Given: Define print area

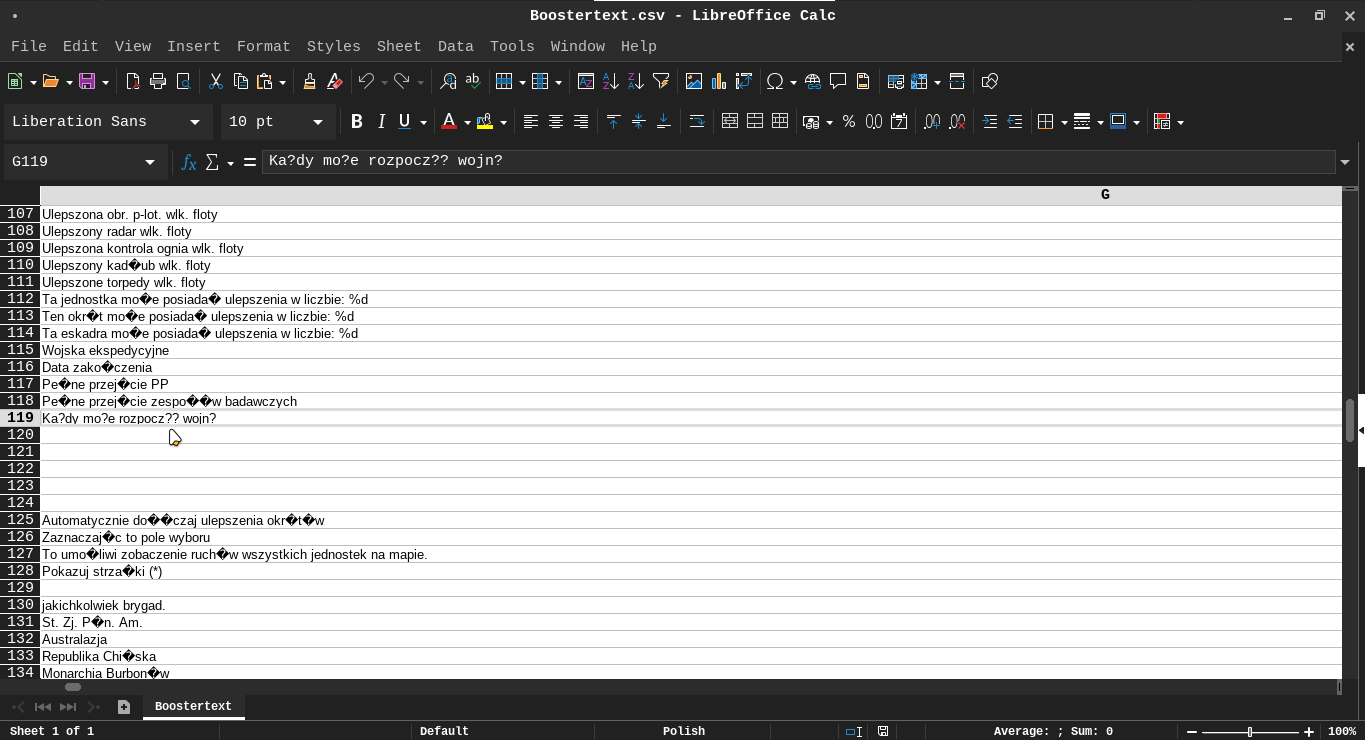Looking at the screenshot, I should (x=896, y=82).
